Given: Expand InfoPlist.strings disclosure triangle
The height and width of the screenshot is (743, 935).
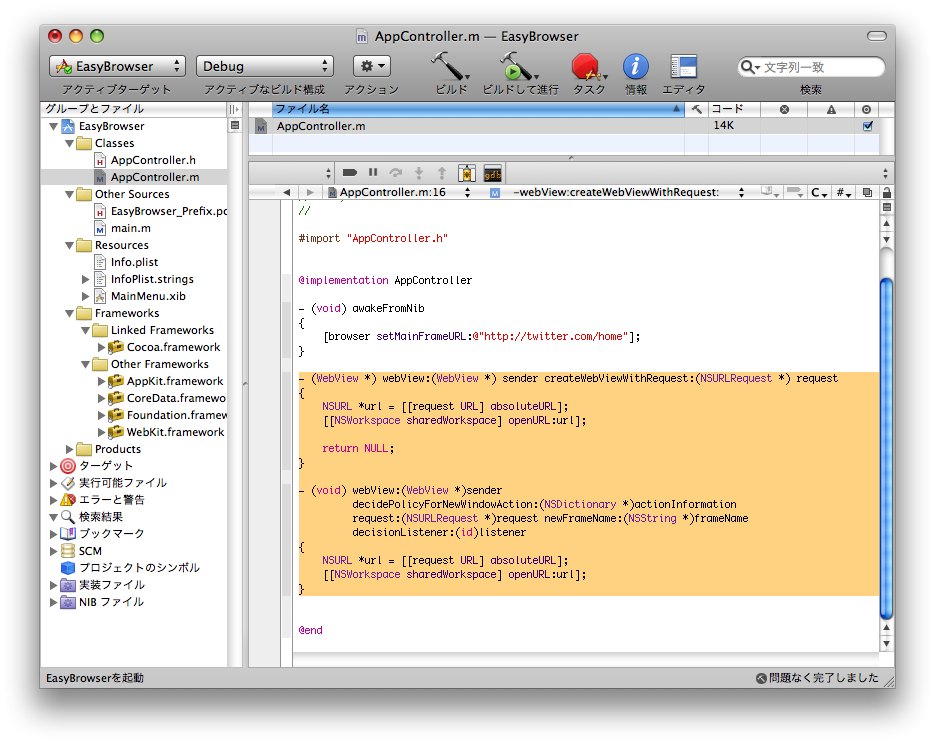Looking at the screenshot, I should (x=85, y=279).
